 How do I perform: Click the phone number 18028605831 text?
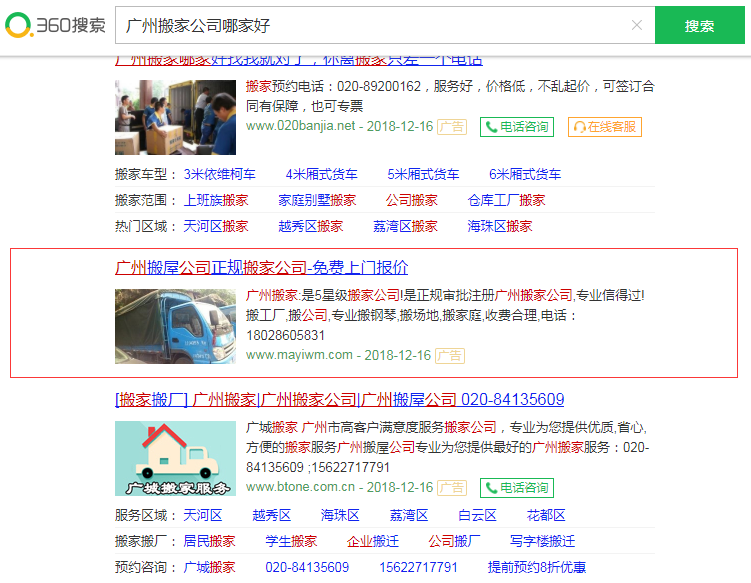285,335
